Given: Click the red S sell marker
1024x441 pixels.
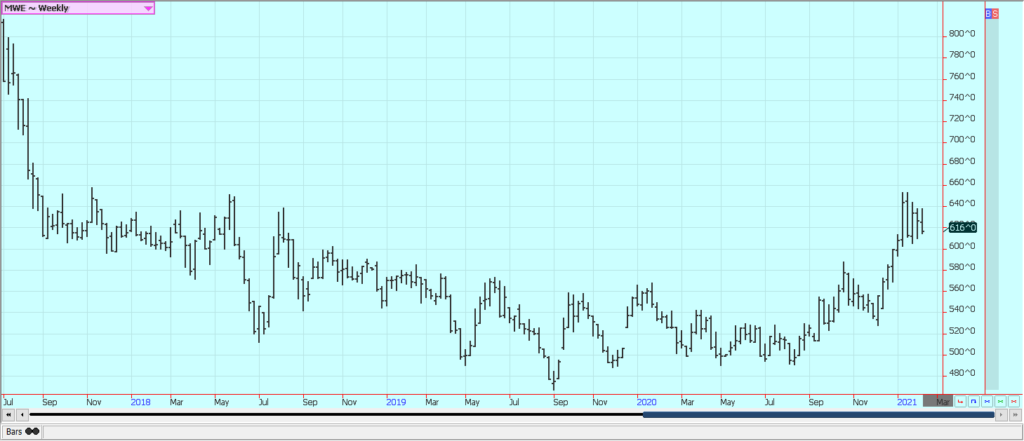Looking at the screenshot, I should [x=995, y=13].
